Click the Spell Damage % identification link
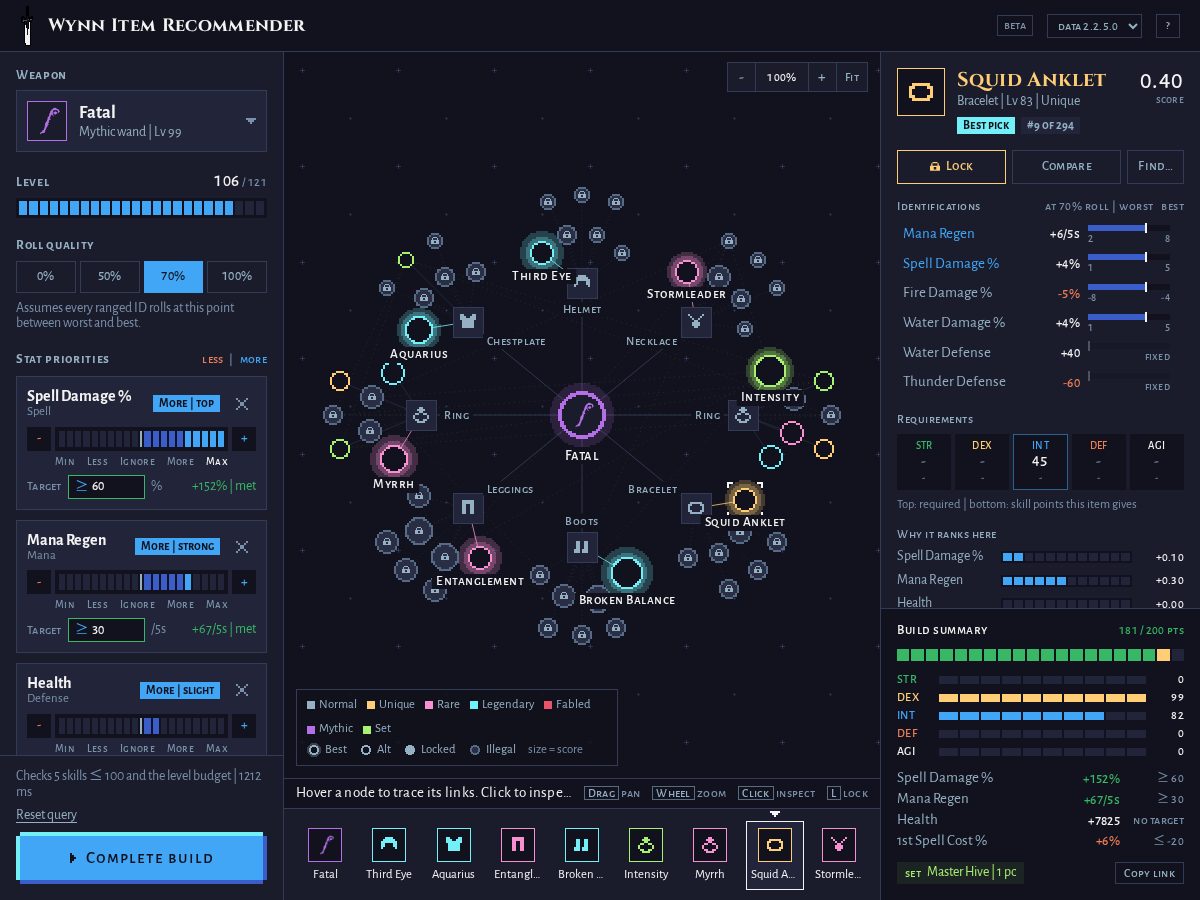The width and height of the screenshot is (1200, 900). (x=951, y=263)
